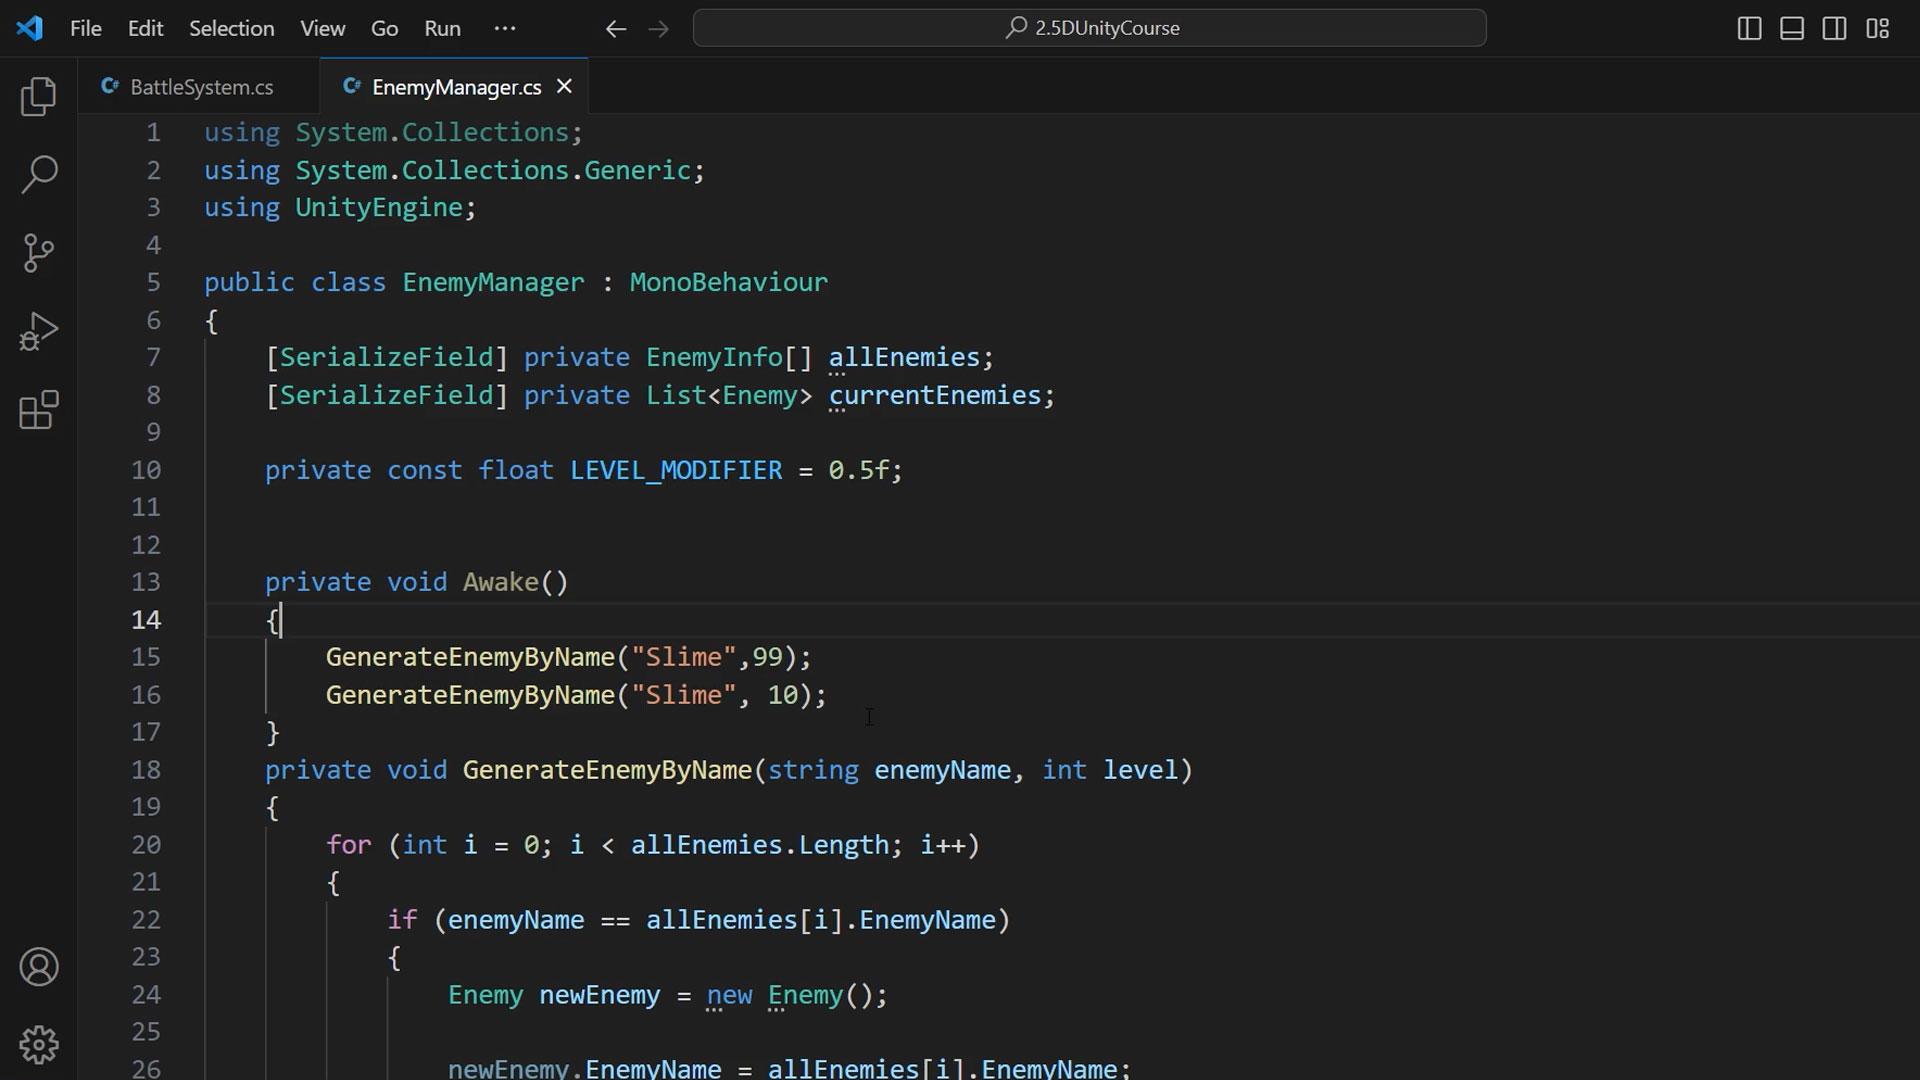Open Source Control view
Screen dimensions: 1920x1080
point(39,252)
